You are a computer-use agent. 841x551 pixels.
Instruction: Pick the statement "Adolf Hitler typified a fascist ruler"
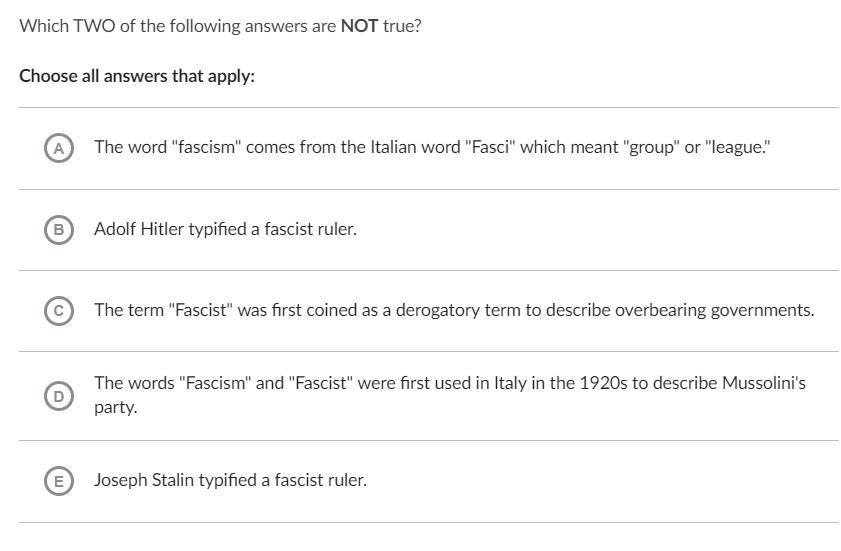tap(225, 229)
